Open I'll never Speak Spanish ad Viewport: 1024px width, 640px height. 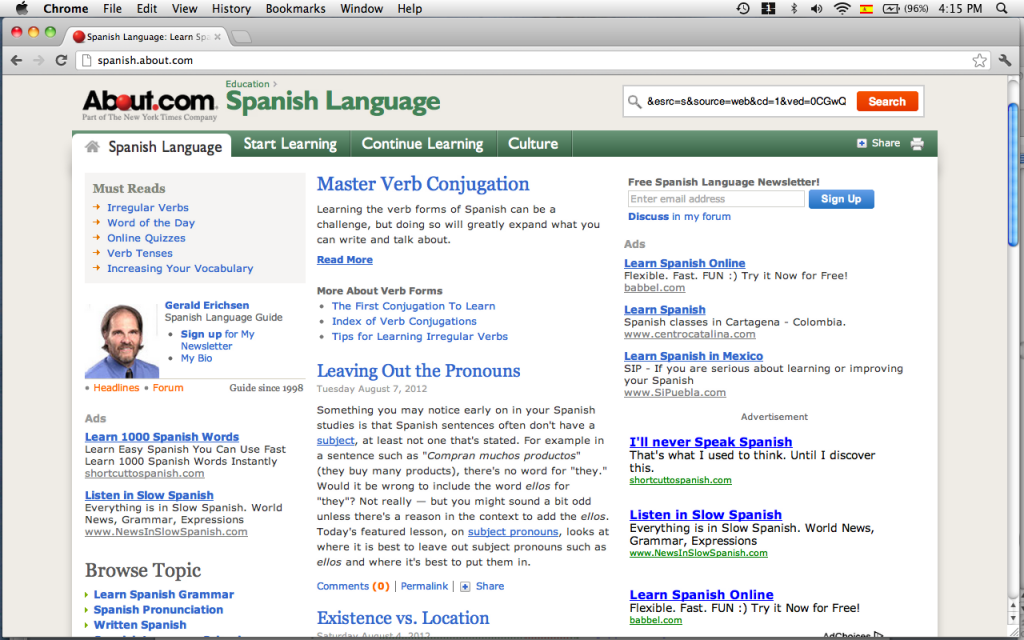(x=711, y=442)
